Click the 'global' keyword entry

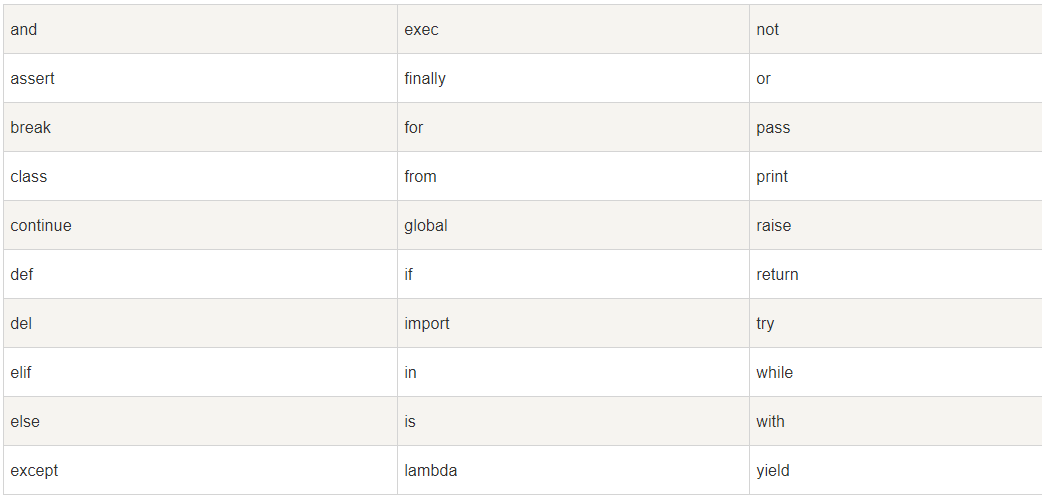coord(425,226)
